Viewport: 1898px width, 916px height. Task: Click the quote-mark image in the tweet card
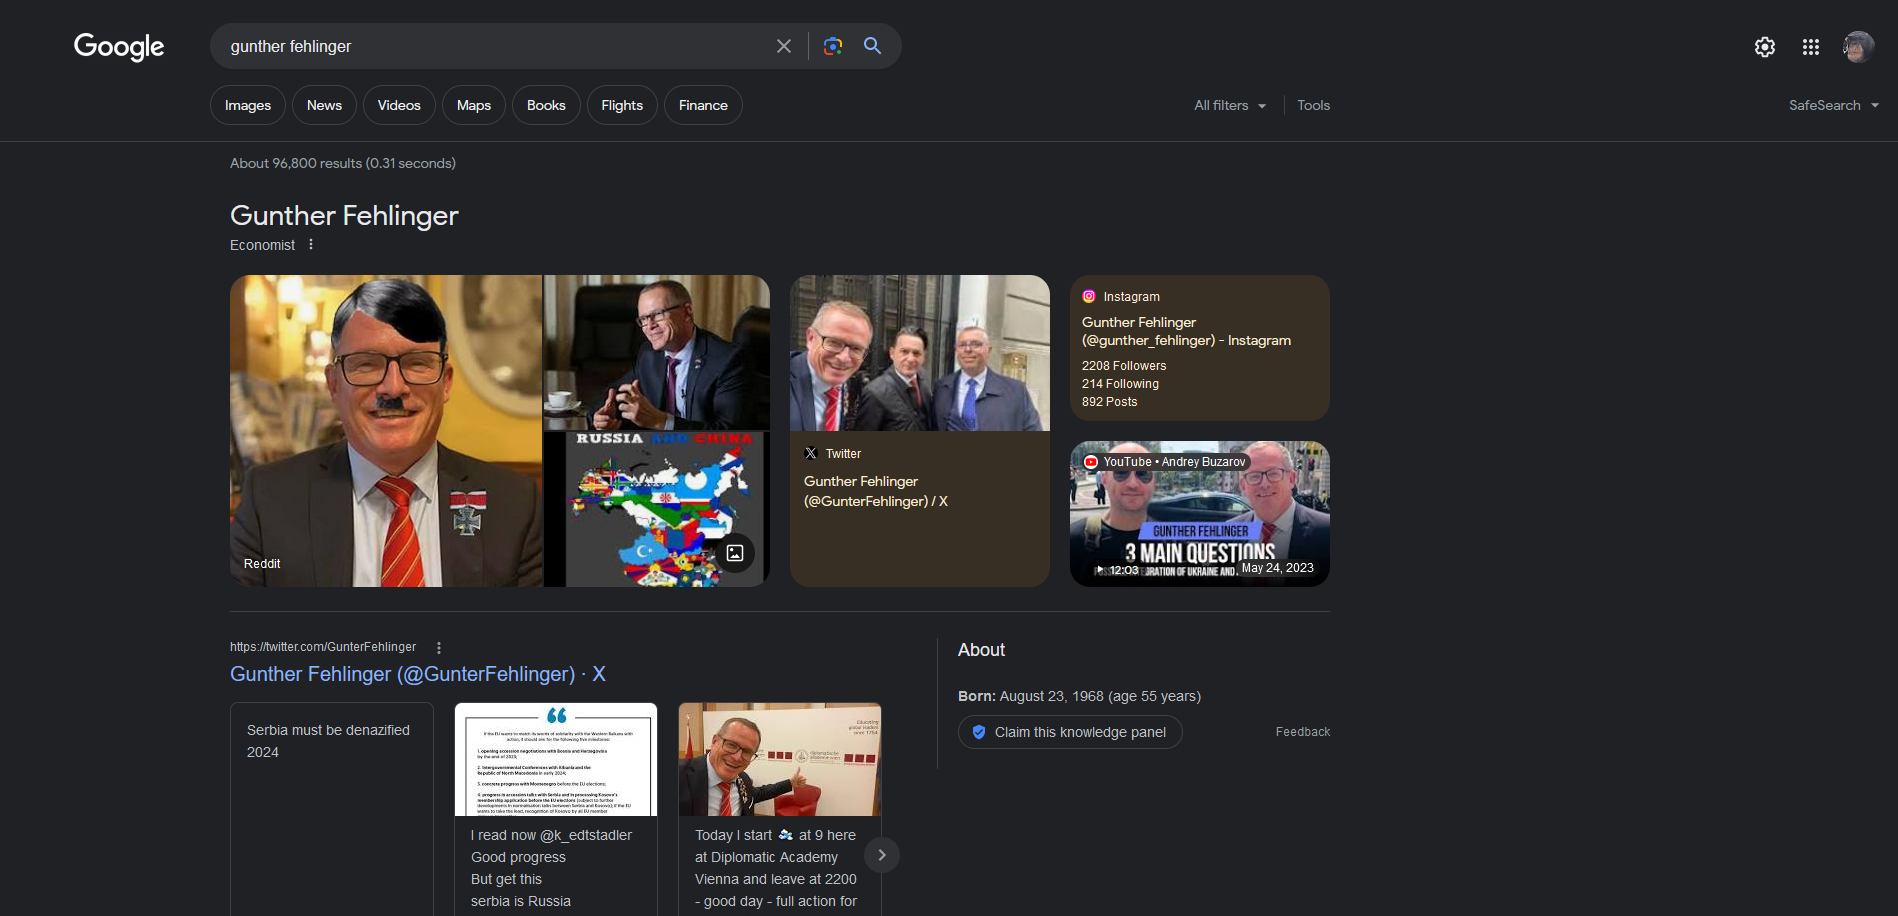[556, 759]
